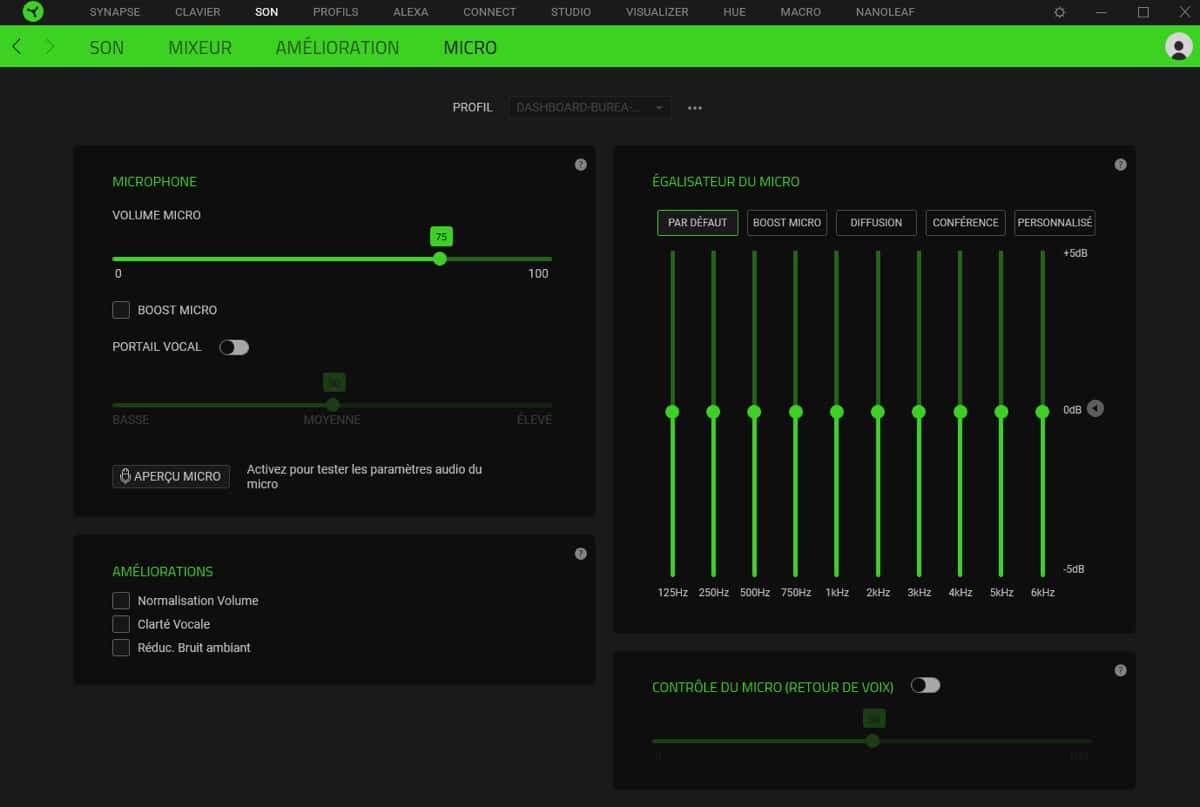This screenshot has height=807, width=1200.
Task: Open Synapse settings gear
Action: point(1060,12)
